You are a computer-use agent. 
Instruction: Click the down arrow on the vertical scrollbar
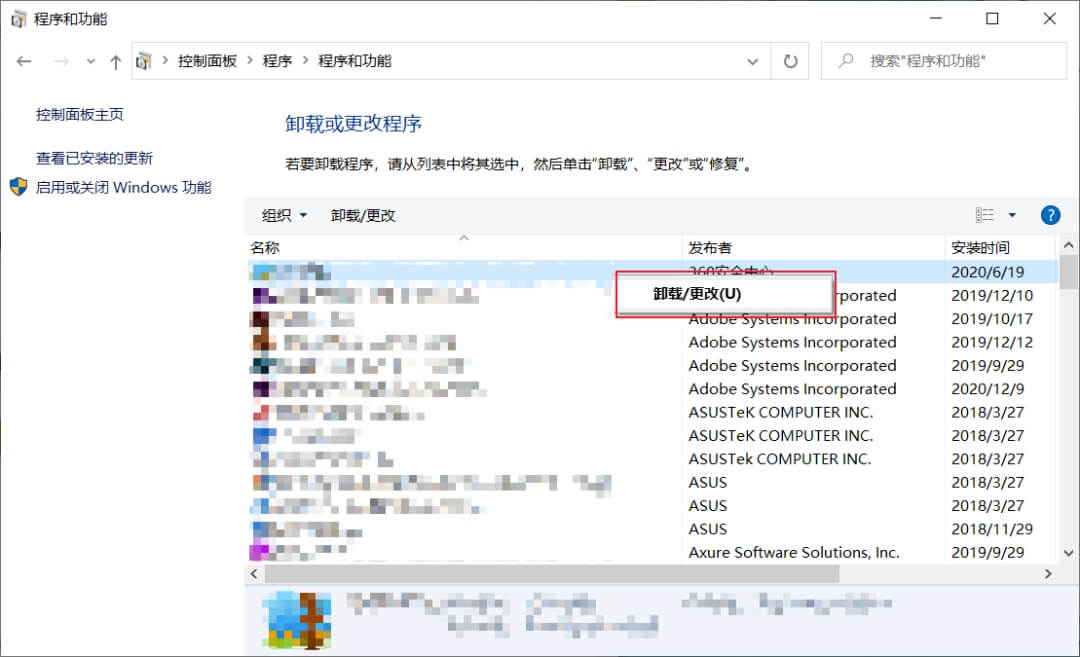(x=1067, y=552)
